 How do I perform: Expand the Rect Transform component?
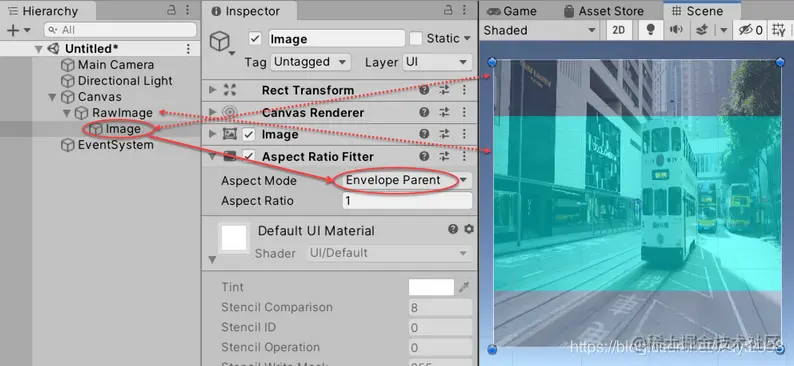pyautogui.click(x=213, y=90)
